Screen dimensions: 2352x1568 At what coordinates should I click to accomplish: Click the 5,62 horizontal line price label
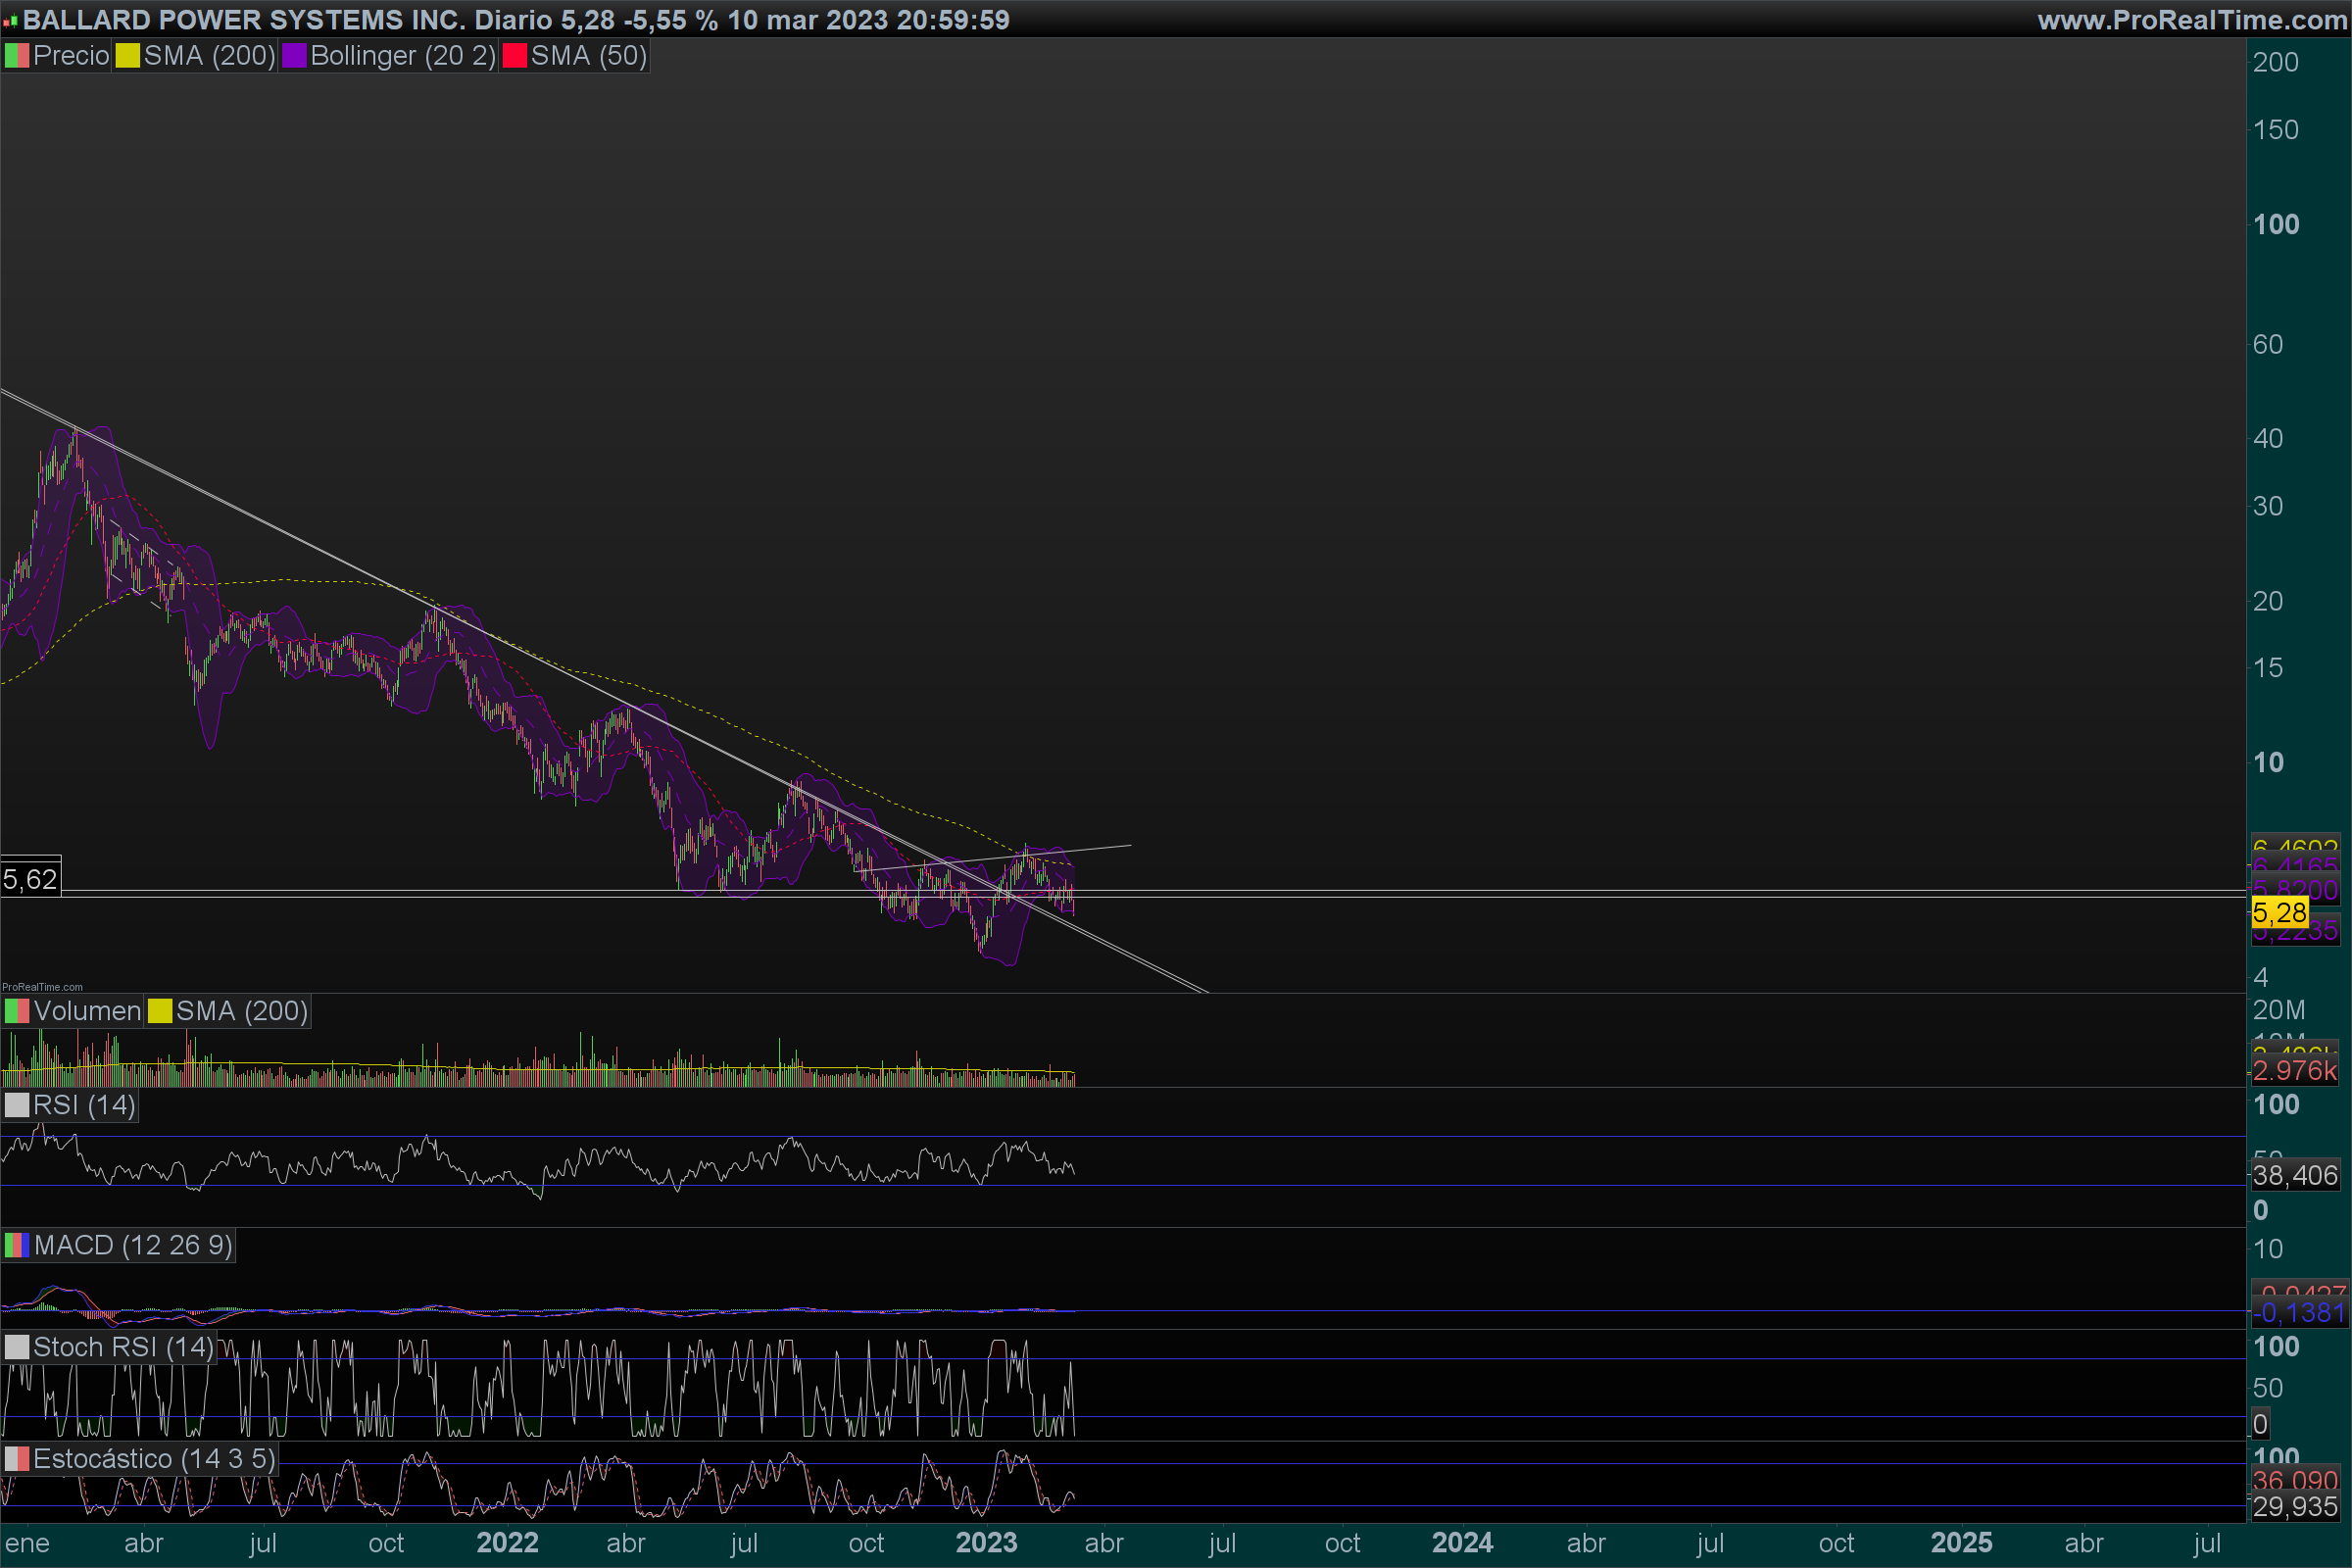30,879
